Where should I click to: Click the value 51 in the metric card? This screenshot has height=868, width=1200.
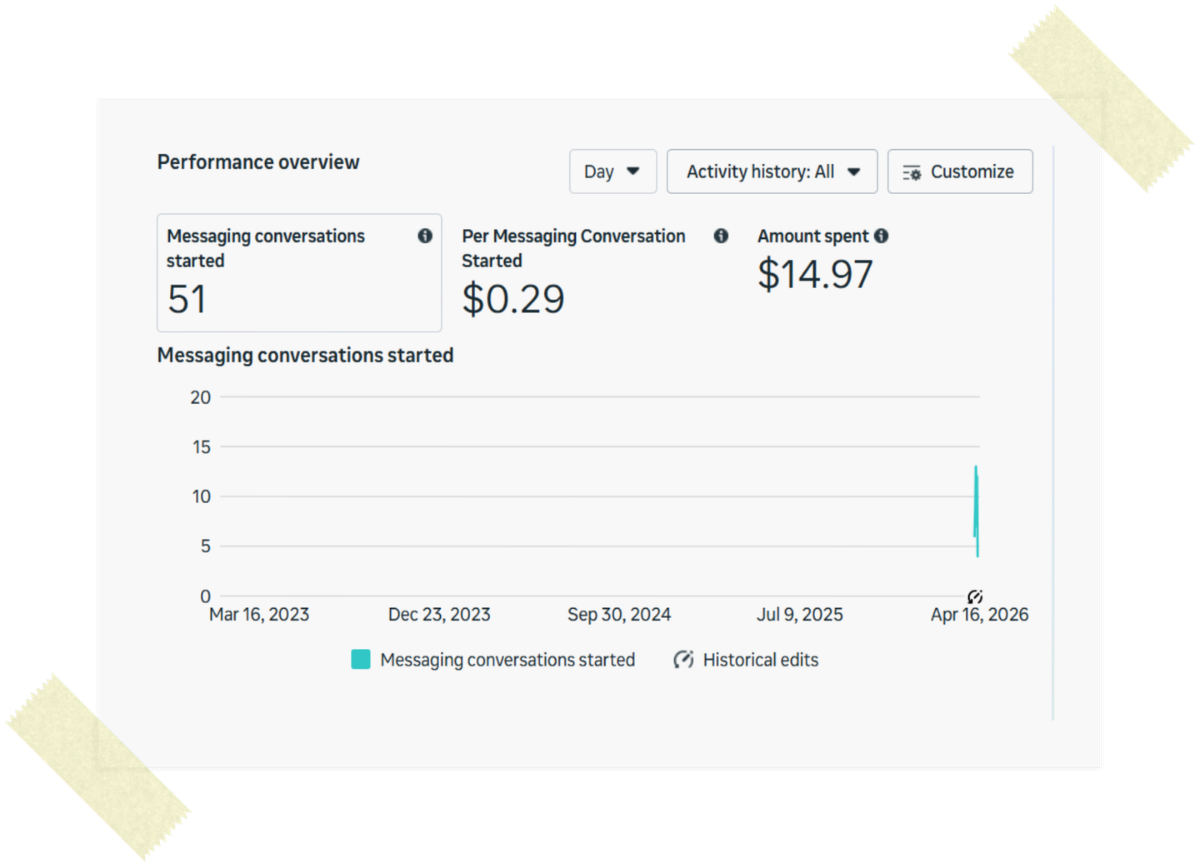click(187, 299)
